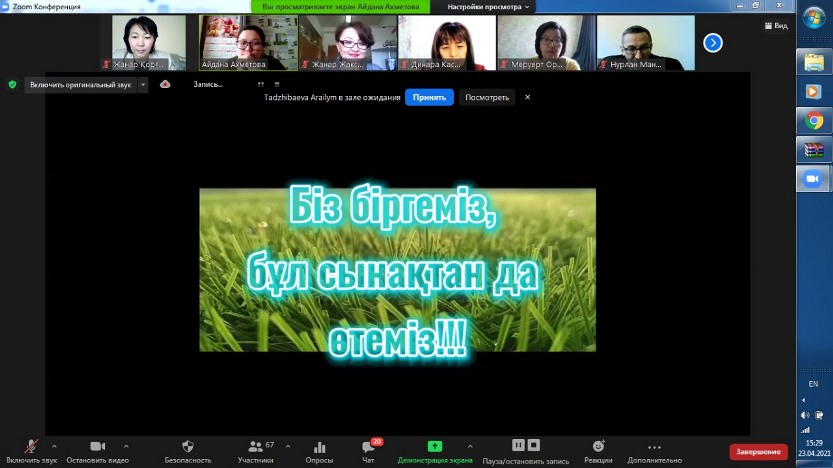The image size is (833, 468).
Task: Show hidden tray icons arrow
Action: pos(803,400)
